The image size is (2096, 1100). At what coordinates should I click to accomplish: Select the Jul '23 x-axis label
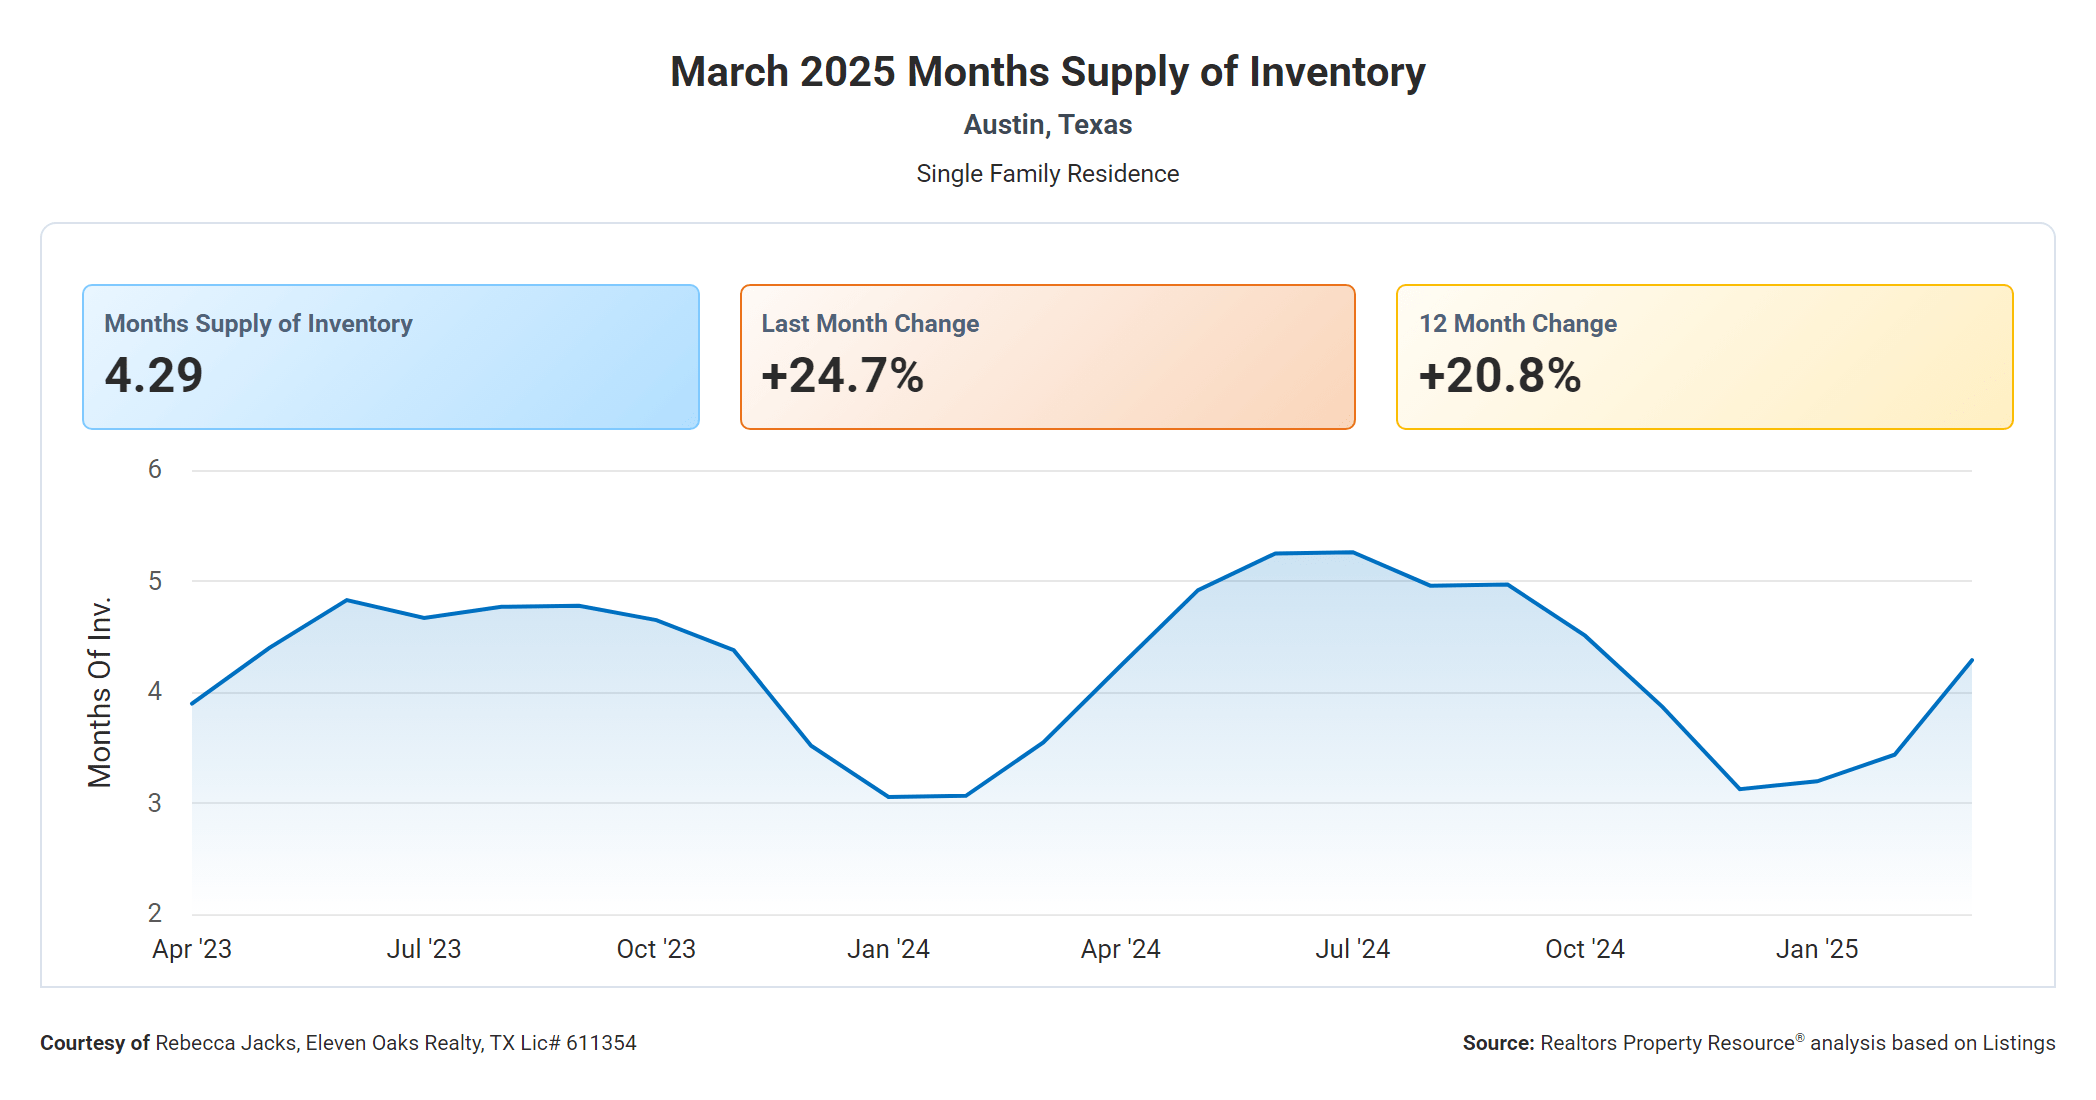click(x=424, y=949)
